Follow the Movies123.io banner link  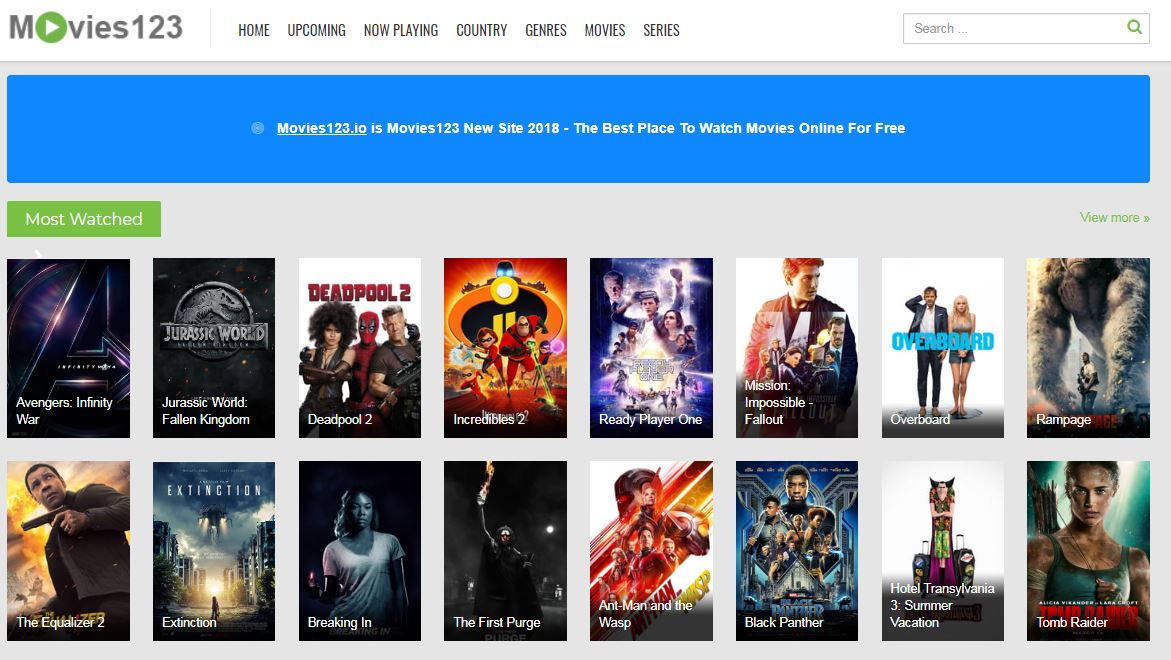click(321, 128)
